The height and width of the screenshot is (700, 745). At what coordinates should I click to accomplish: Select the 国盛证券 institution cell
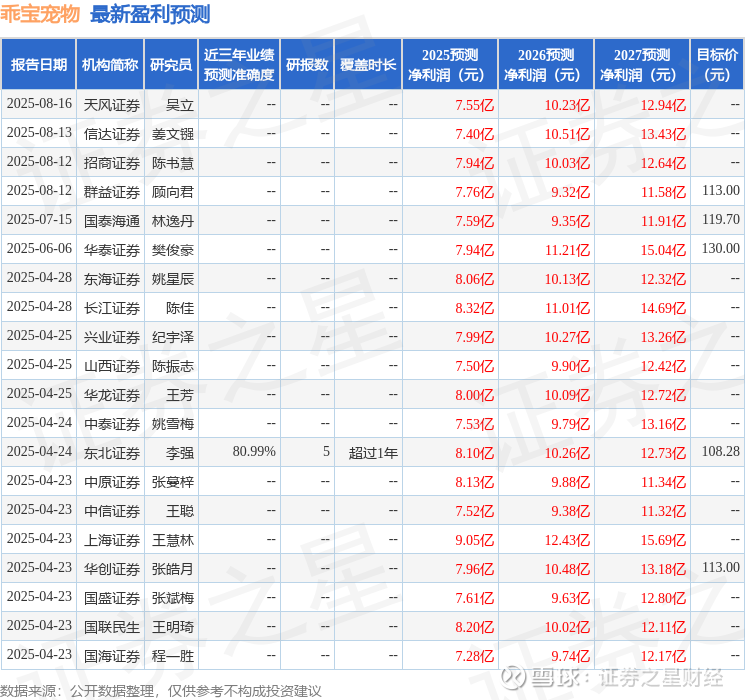tap(112, 598)
